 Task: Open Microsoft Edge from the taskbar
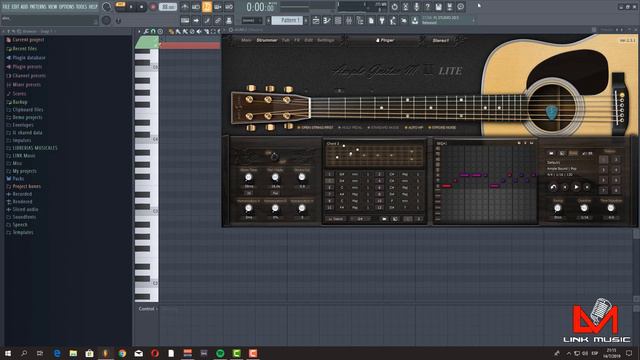57,353
